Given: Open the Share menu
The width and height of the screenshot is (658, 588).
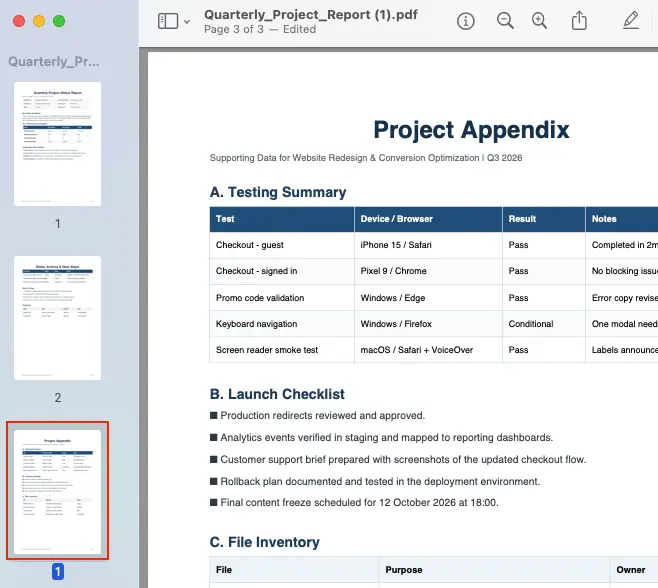Looking at the screenshot, I should (579, 20).
